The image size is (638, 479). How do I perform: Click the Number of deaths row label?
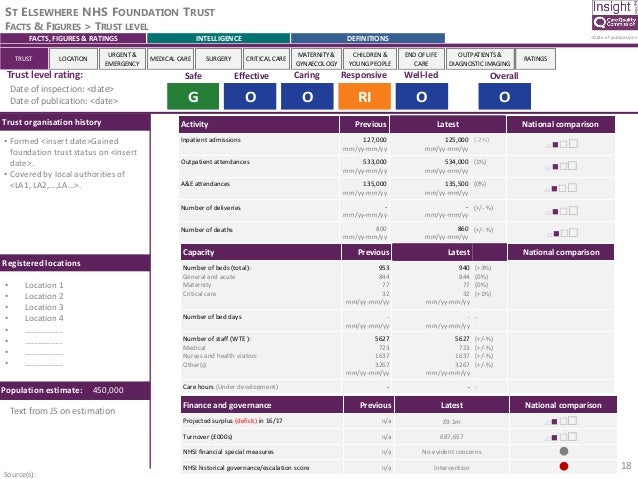tap(207, 230)
